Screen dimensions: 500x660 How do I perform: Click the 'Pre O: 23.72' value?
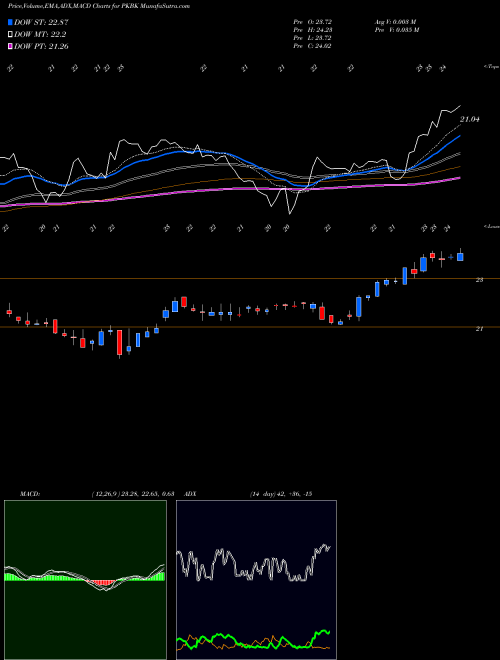point(313,21)
